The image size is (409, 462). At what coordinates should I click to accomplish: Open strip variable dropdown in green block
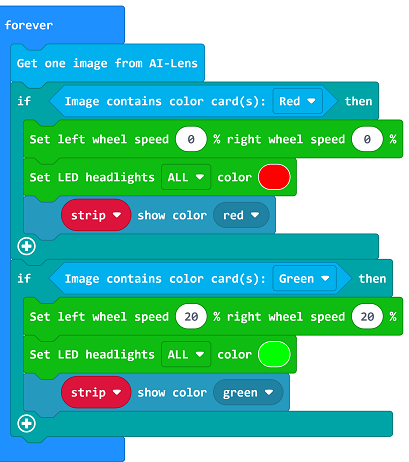pos(96,392)
